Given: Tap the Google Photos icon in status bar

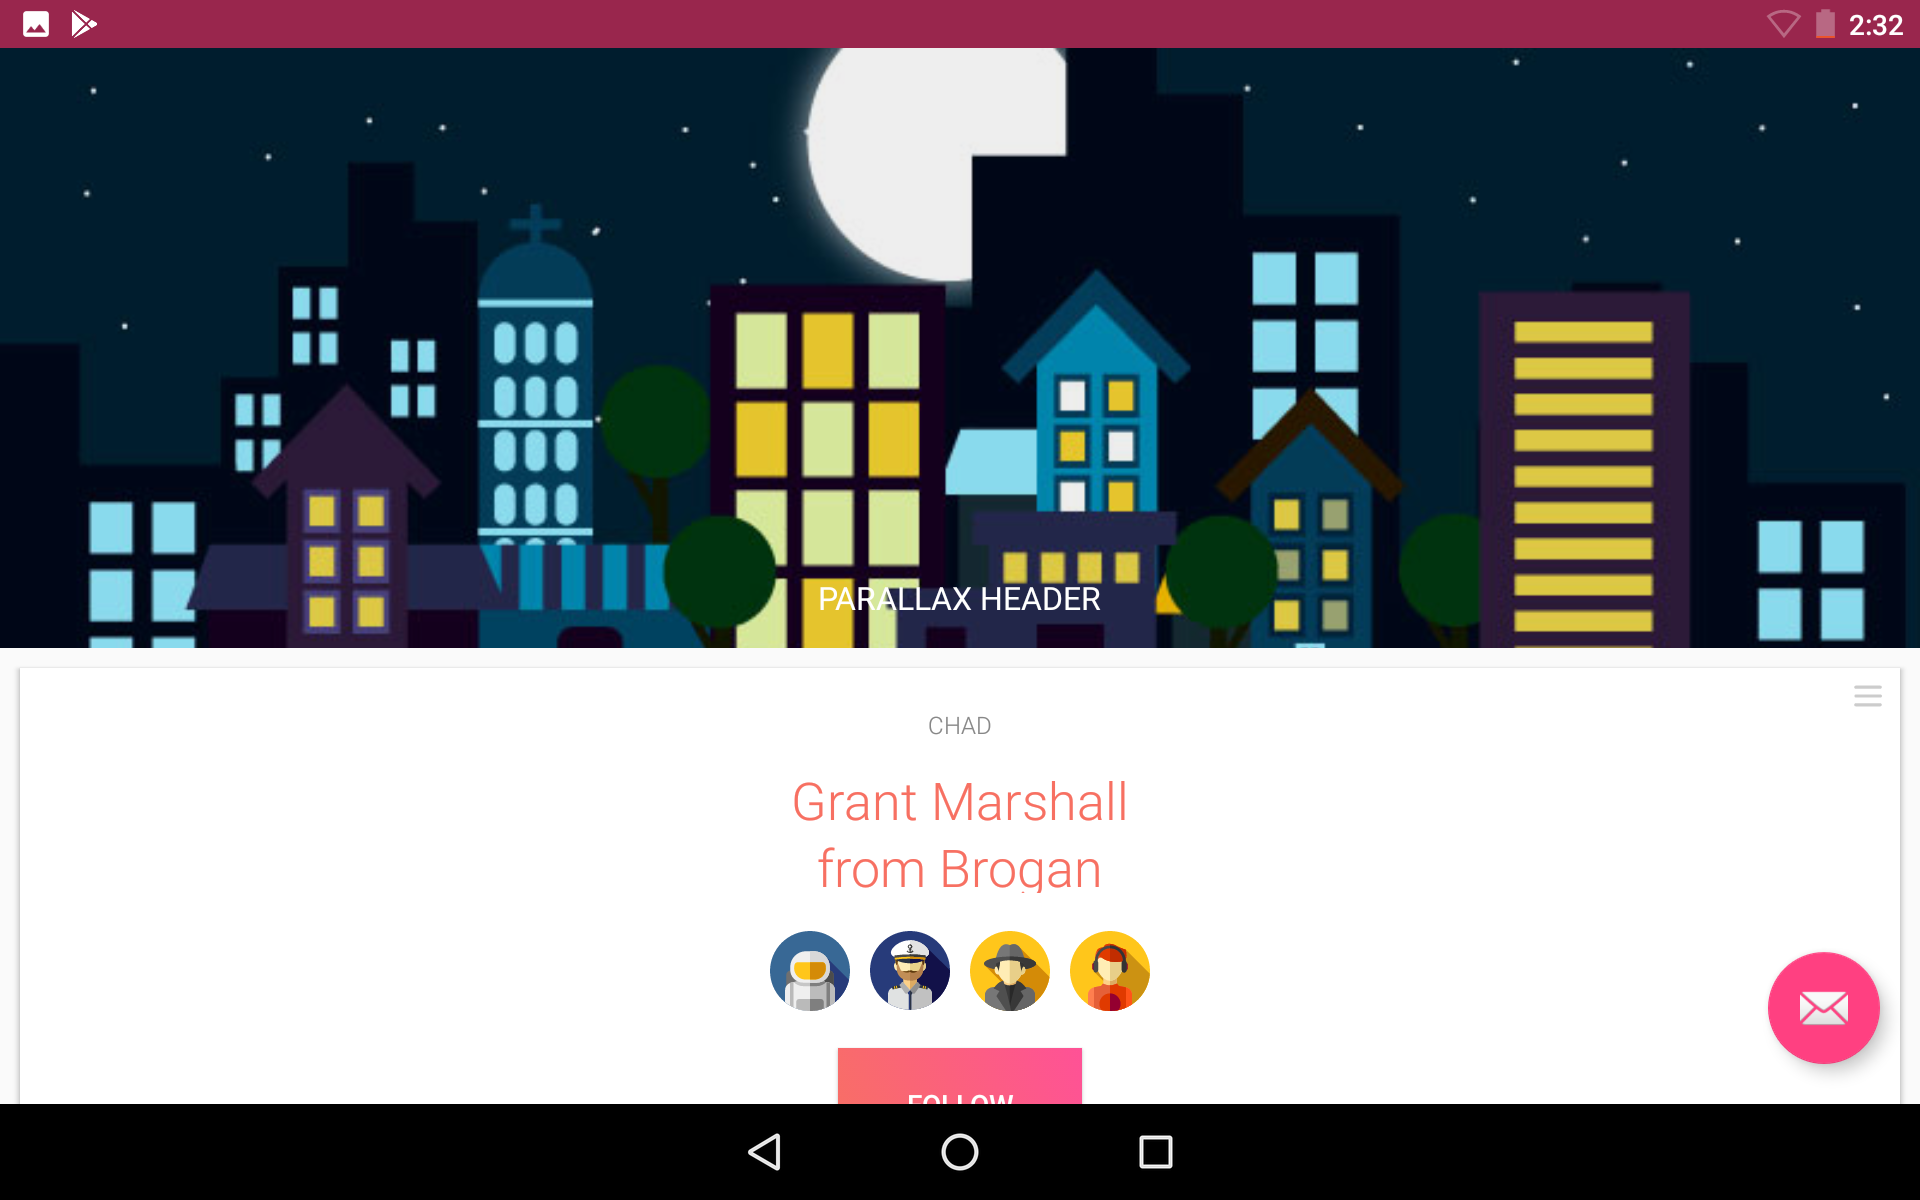Looking at the screenshot, I should point(35,24).
